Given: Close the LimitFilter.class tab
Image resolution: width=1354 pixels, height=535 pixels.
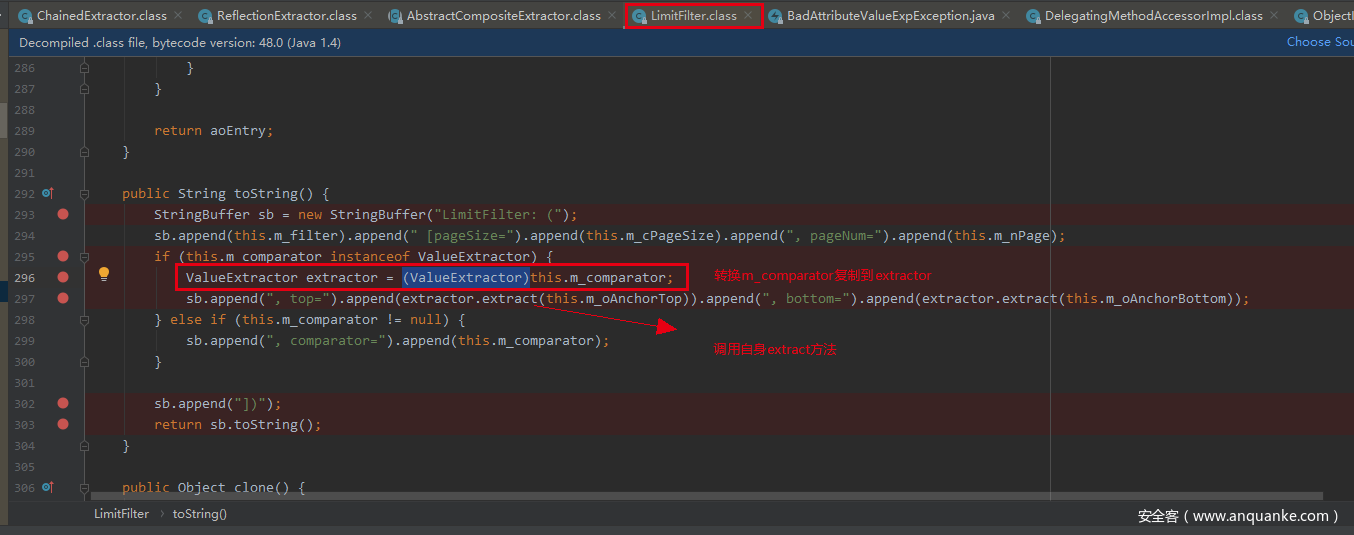Looking at the screenshot, I should point(747,16).
